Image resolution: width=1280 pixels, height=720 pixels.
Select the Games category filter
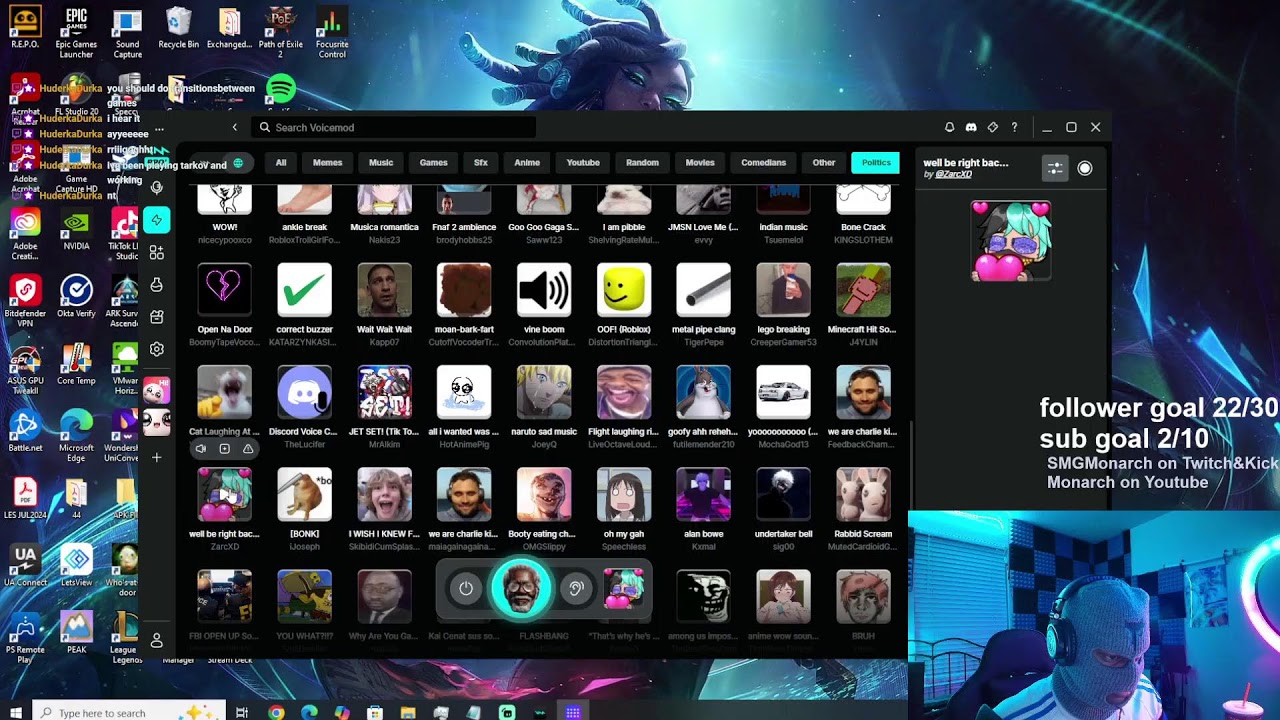click(x=433, y=163)
